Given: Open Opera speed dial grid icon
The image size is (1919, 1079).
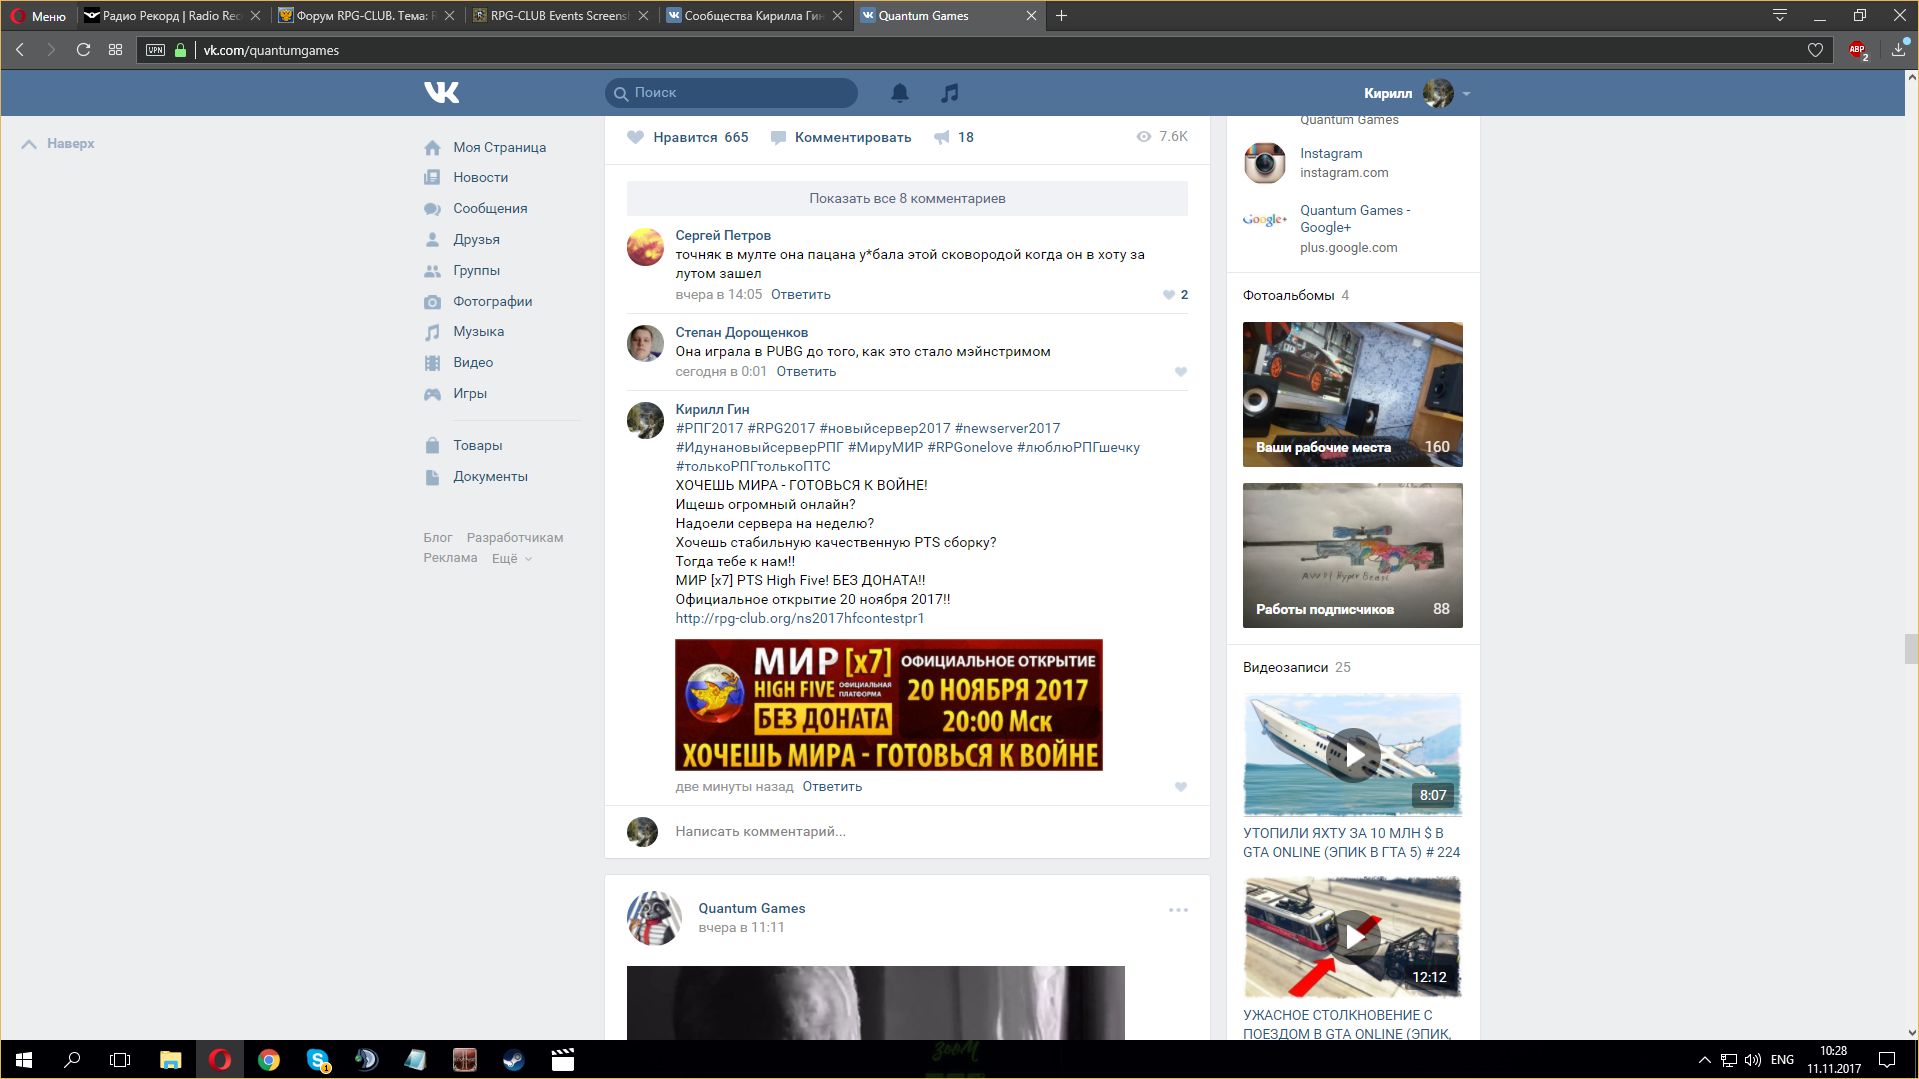Looking at the screenshot, I should [x=116, y=49].
